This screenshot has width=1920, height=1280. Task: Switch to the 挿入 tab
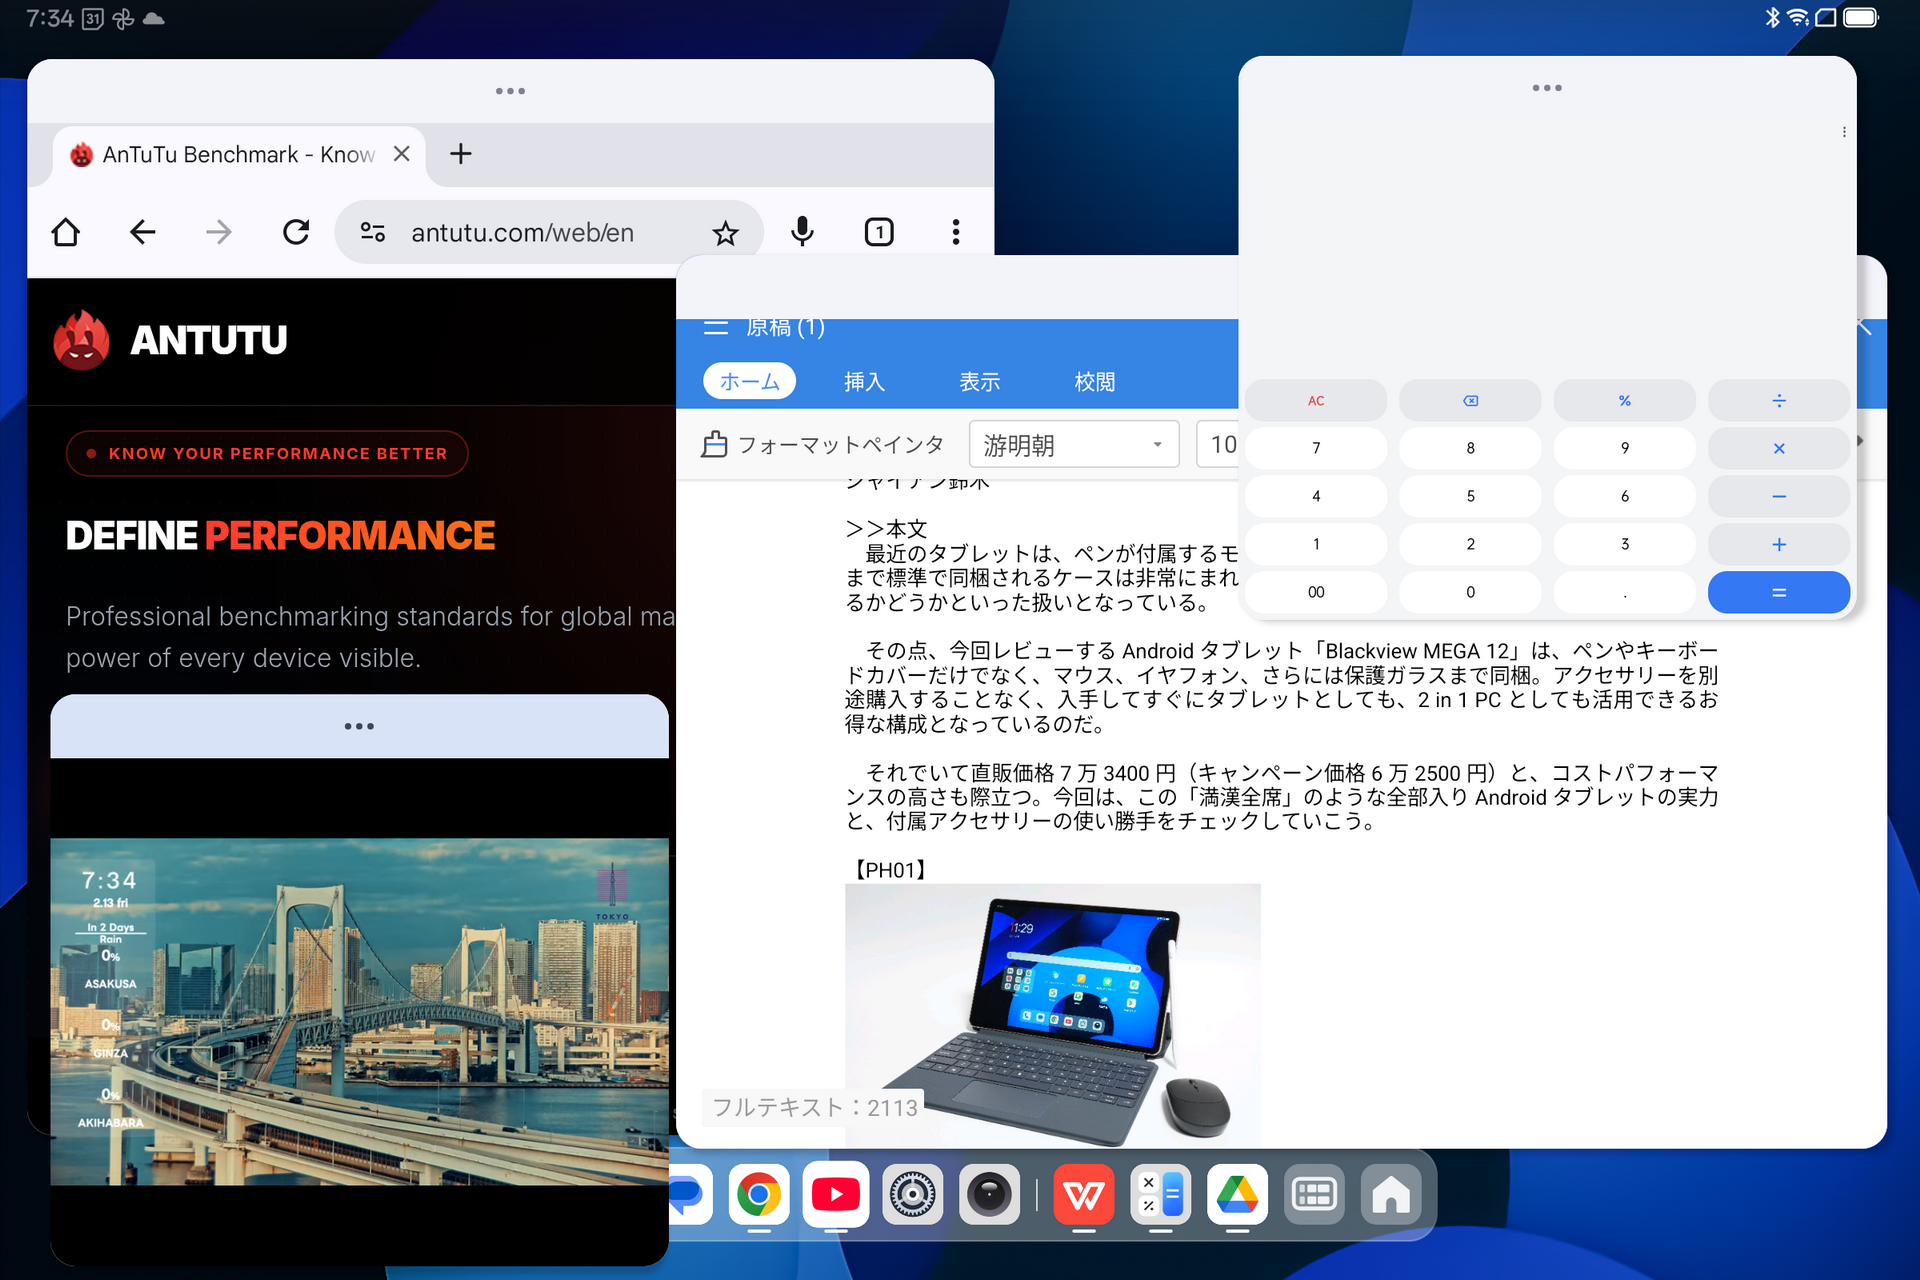[864, 381]
